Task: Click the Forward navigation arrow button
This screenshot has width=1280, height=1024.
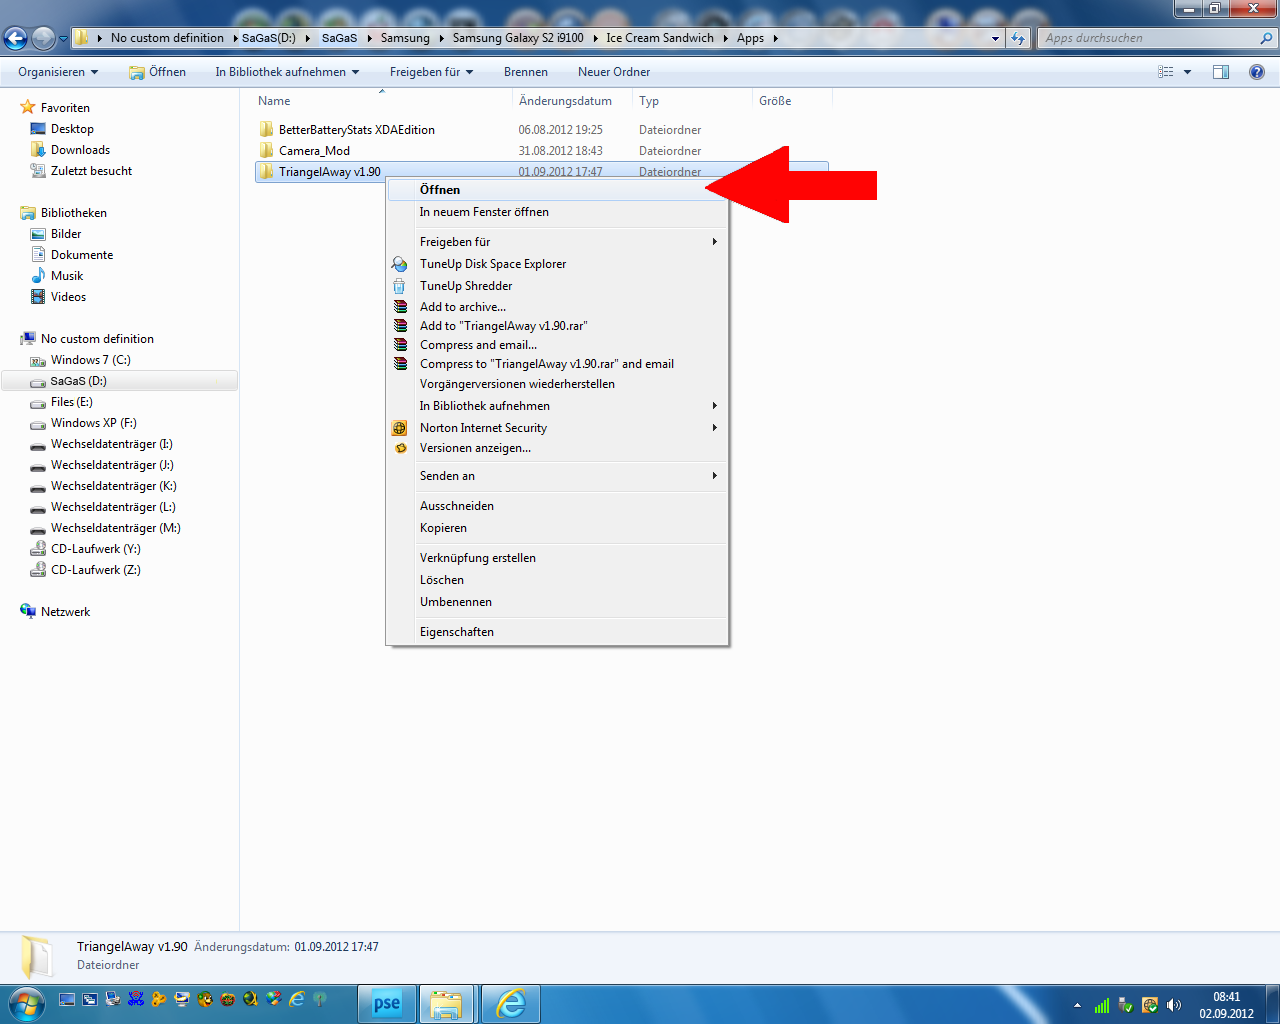Action: (43, 38)
